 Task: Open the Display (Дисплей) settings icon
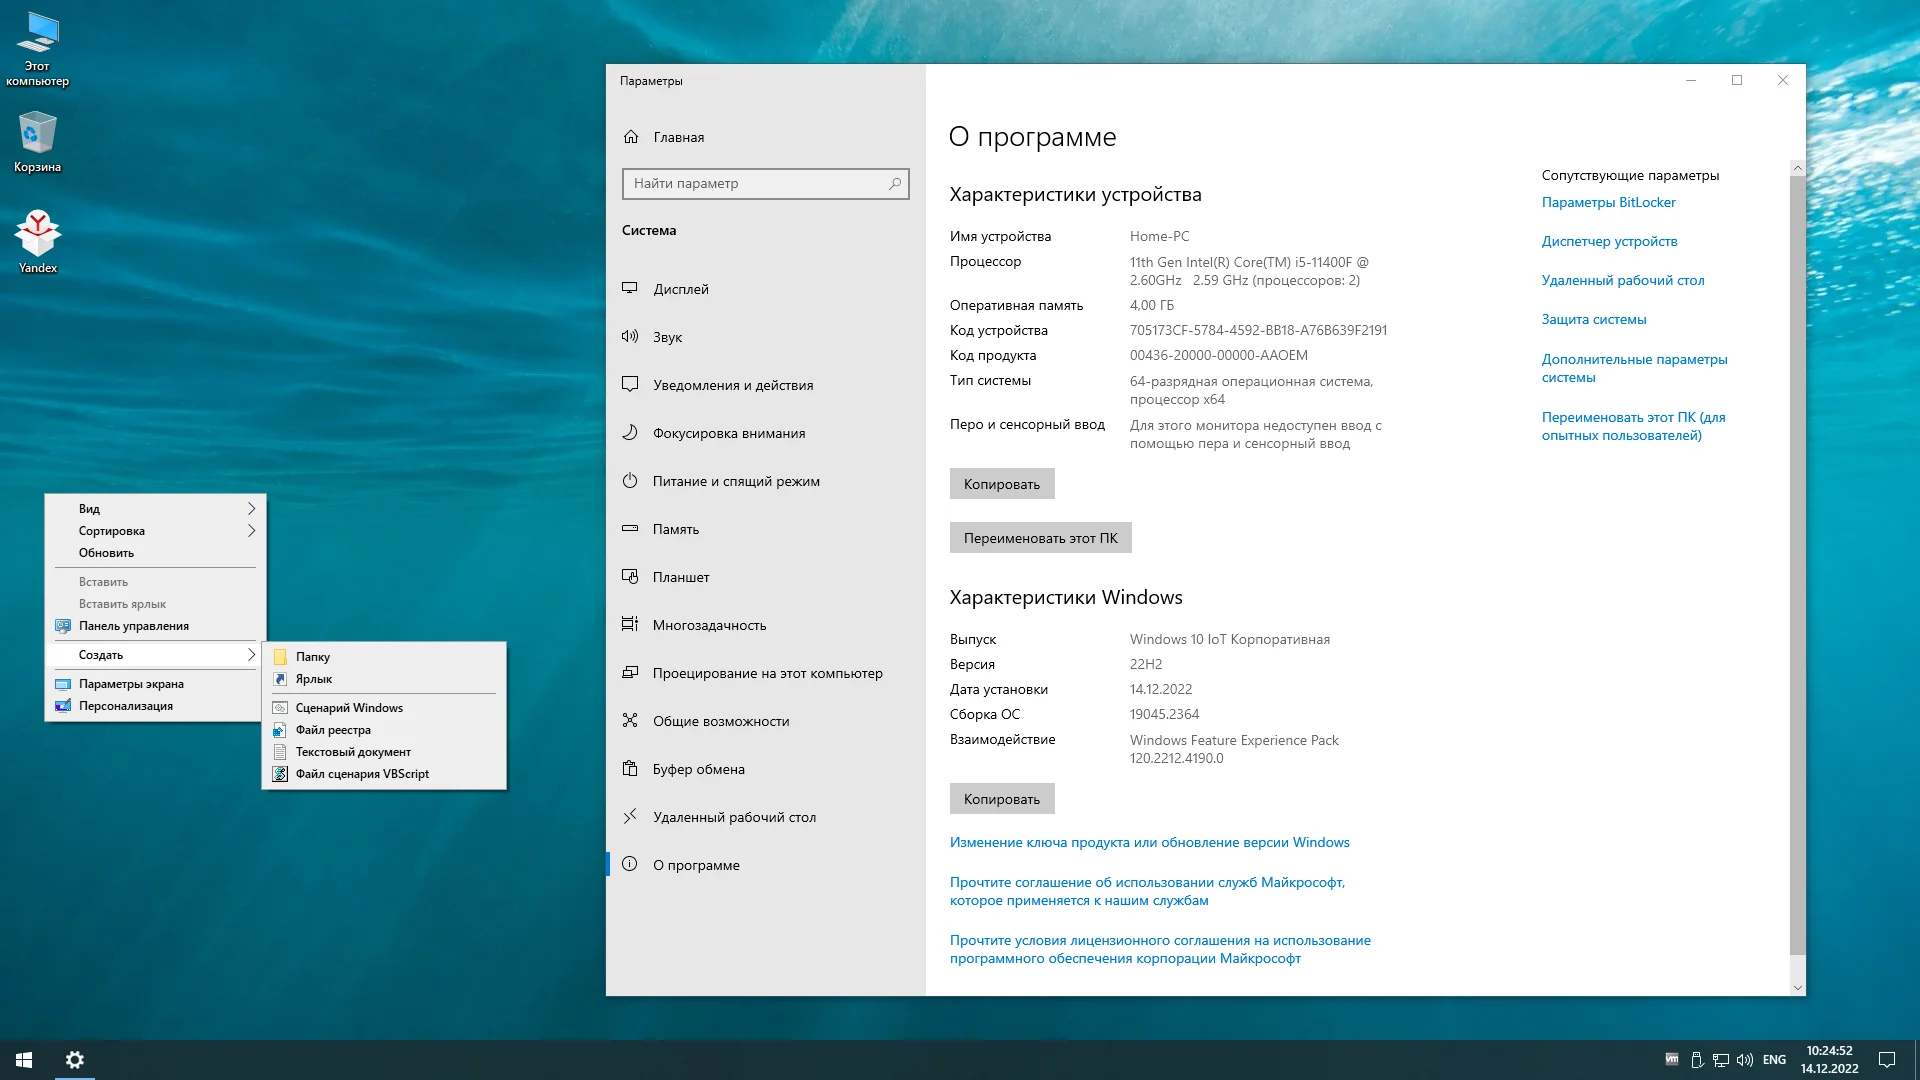(x=630, y=288)
